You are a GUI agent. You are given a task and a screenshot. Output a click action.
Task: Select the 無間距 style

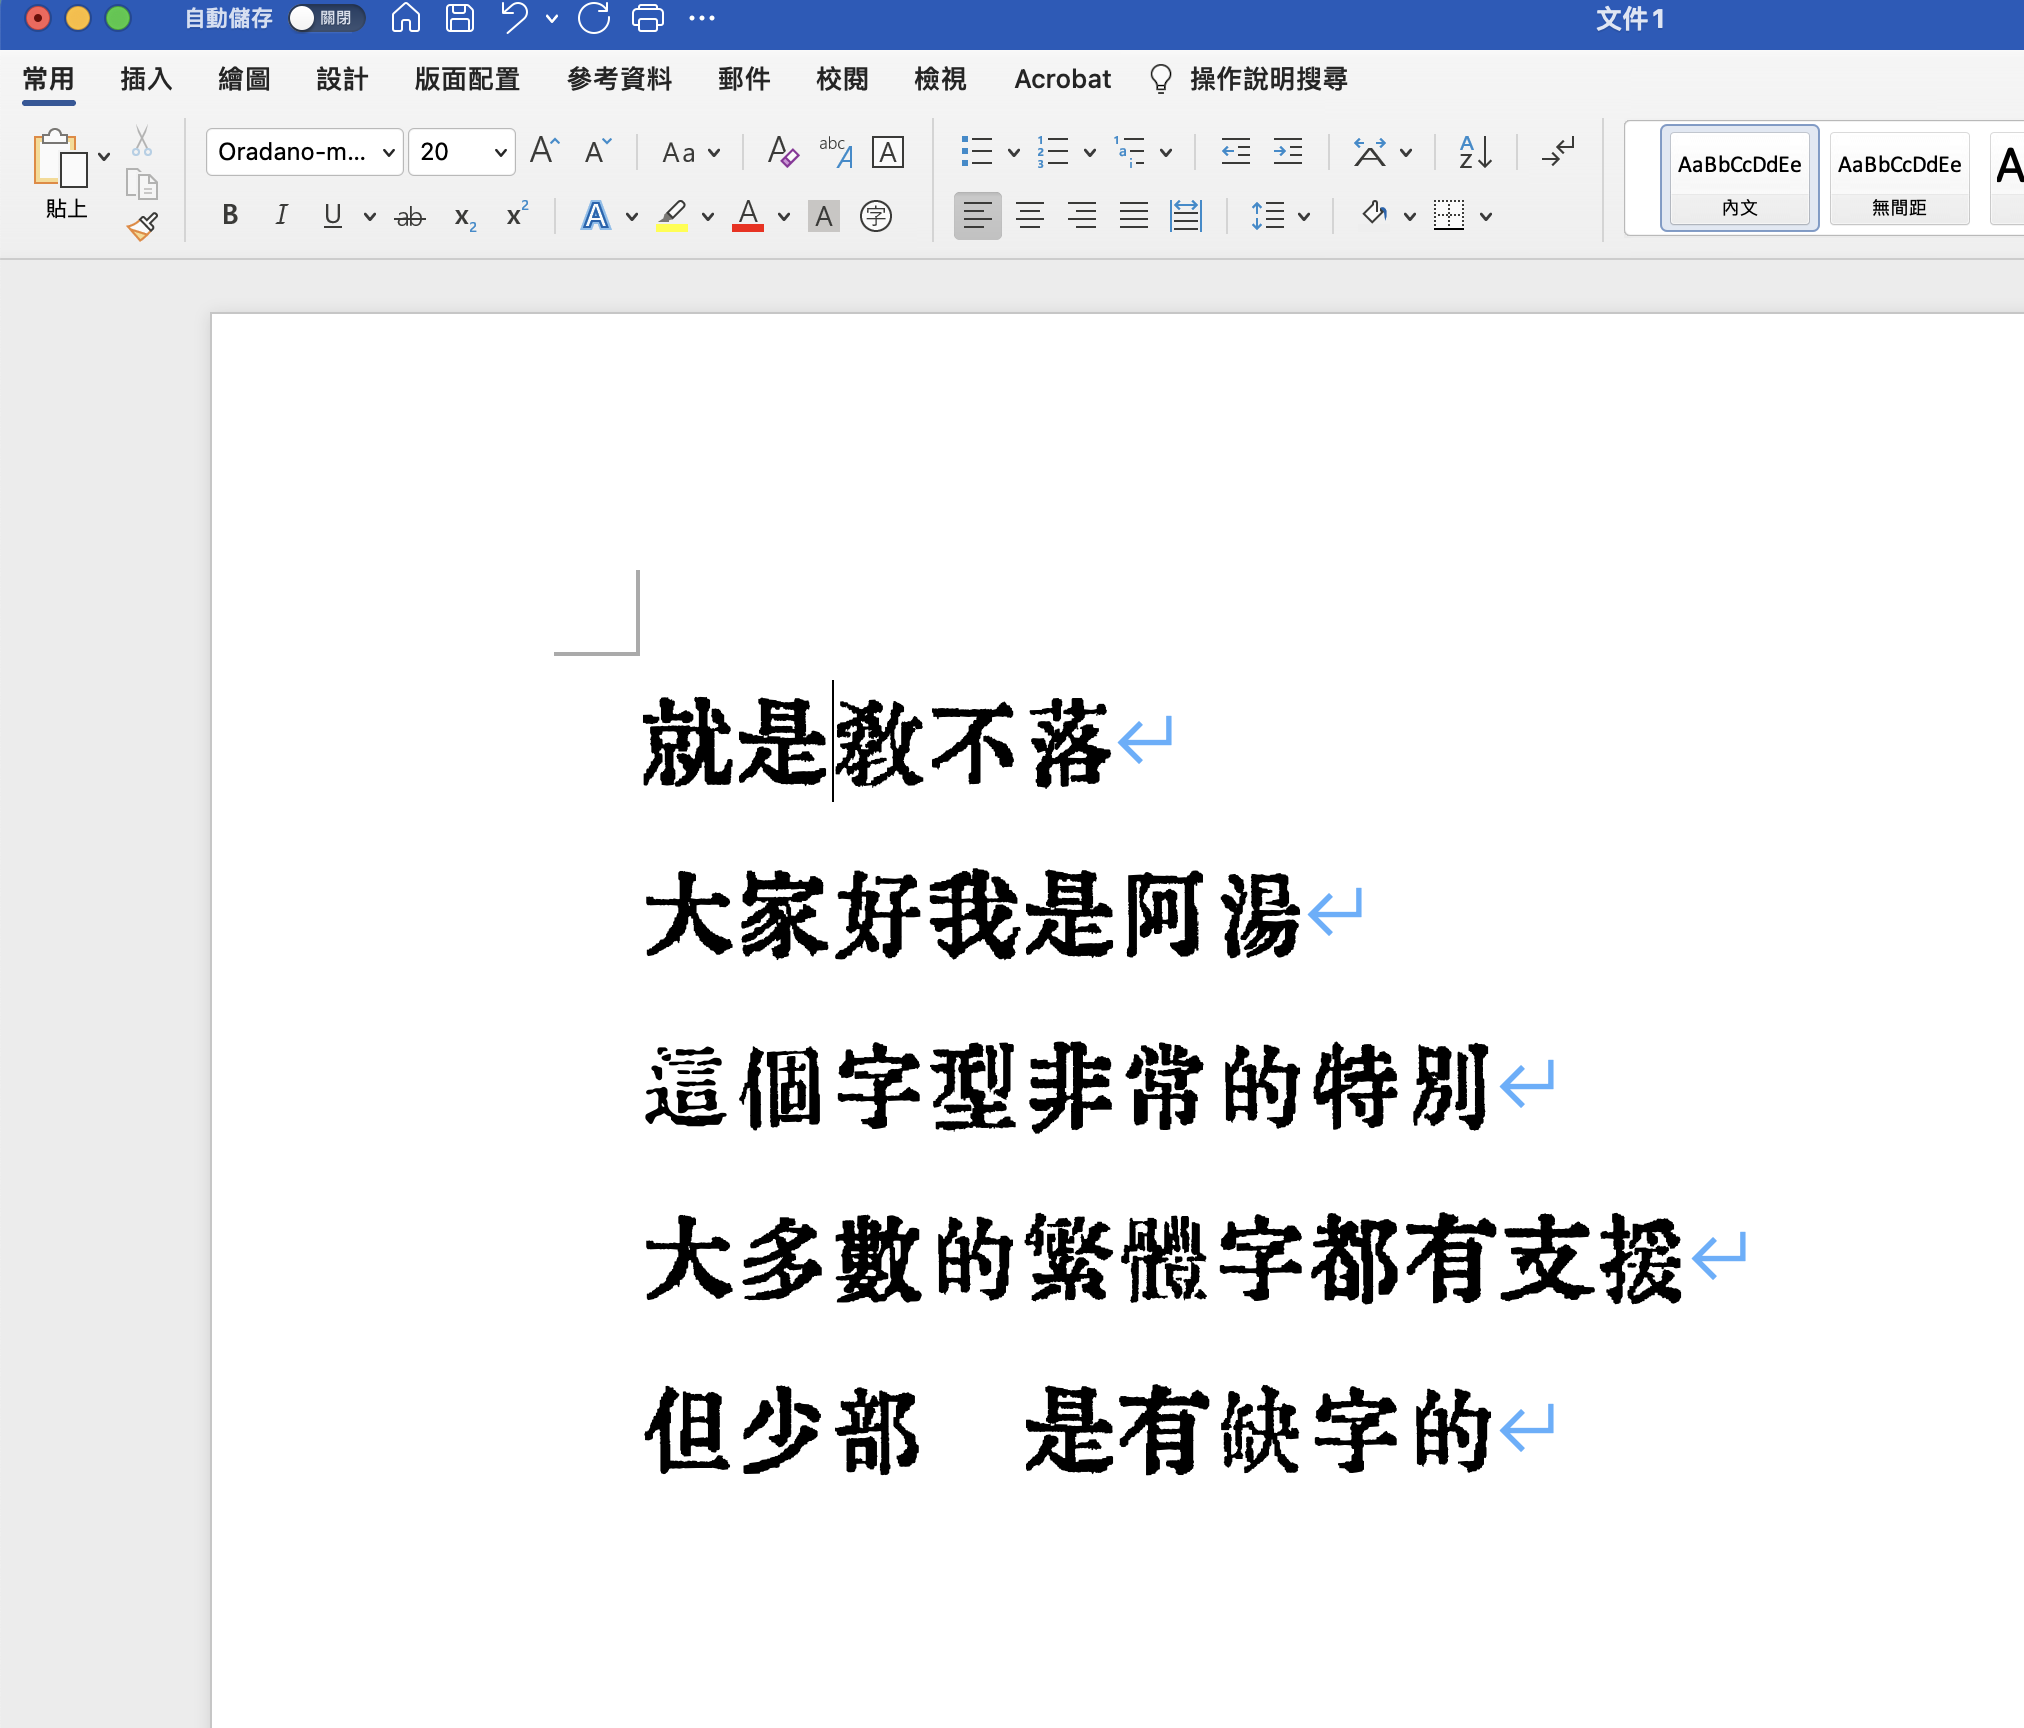[1898, 179]
